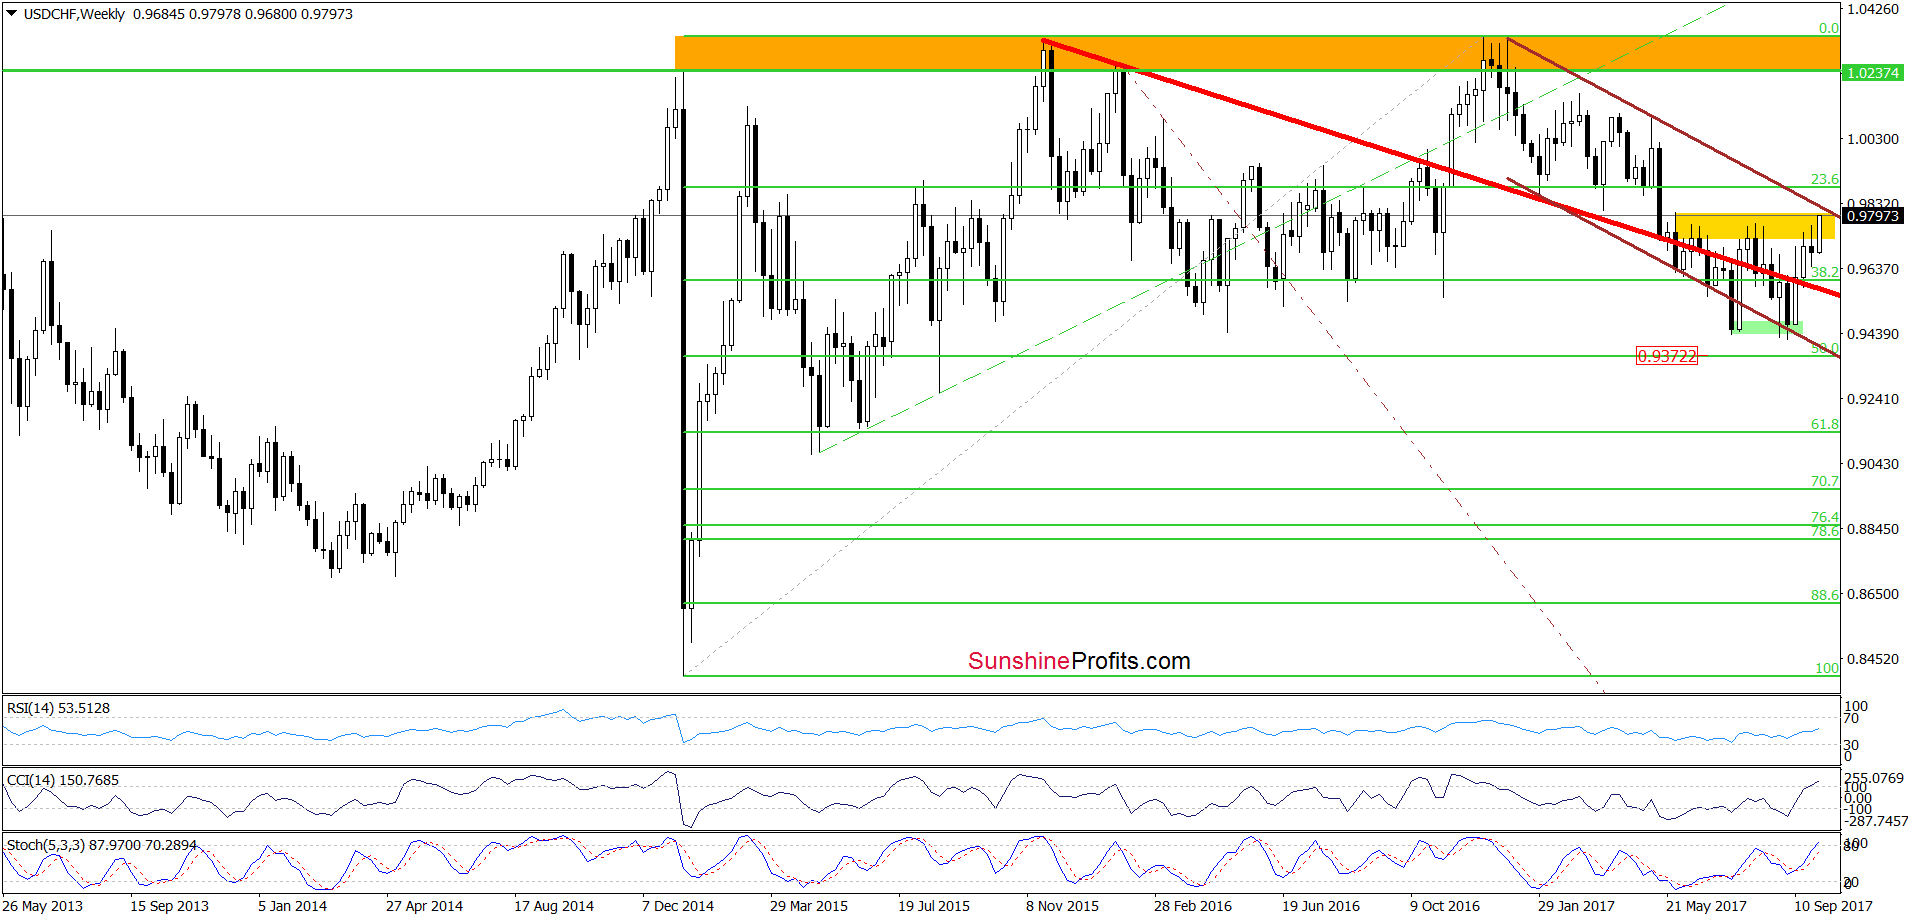1908x920 pixels.
Task: Select the yellow resistance box near 0.97973
Action: [x=1755, y=227]
